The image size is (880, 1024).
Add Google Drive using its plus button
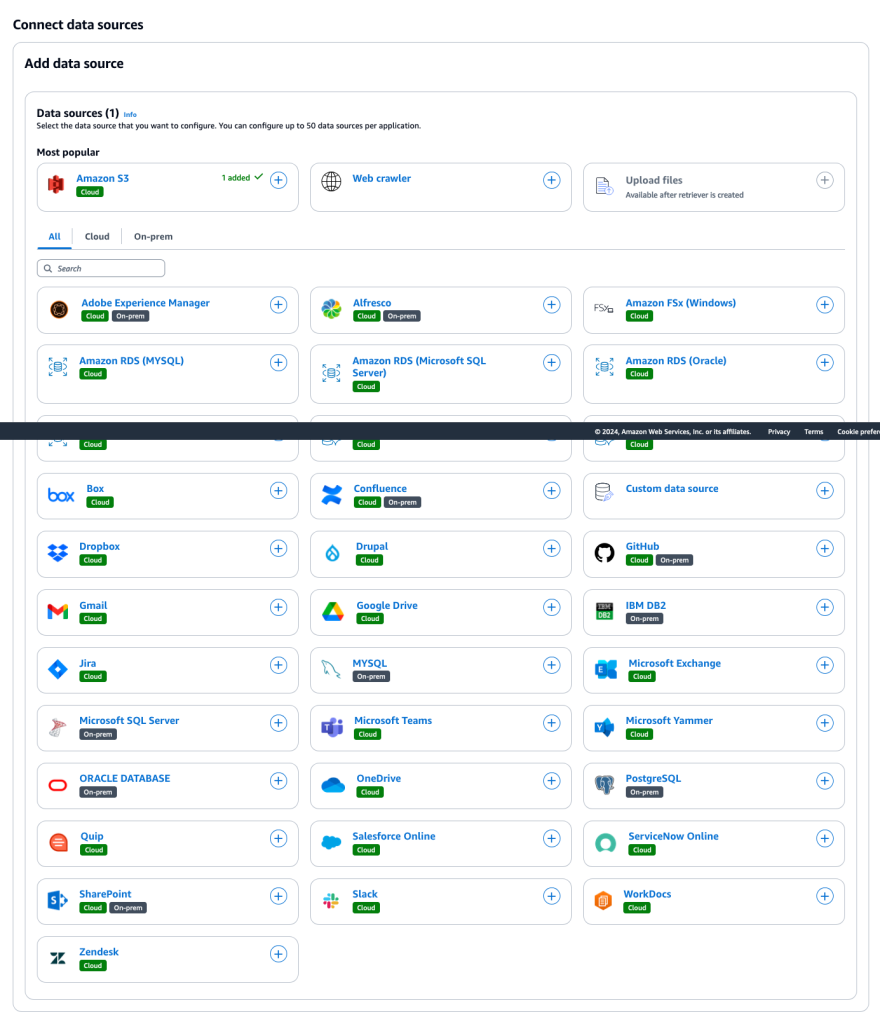pyautogui.click(x=552, y=607)
